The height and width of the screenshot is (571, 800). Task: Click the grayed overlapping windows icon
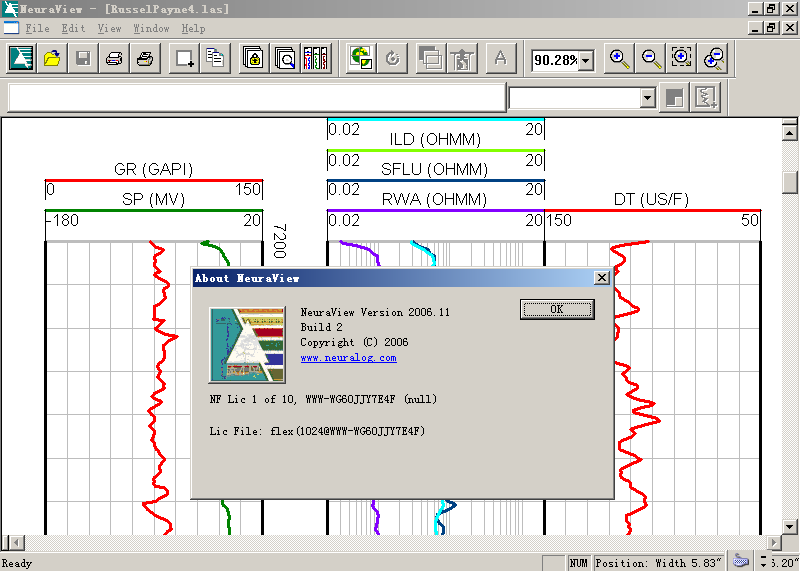tap(431, 58)
